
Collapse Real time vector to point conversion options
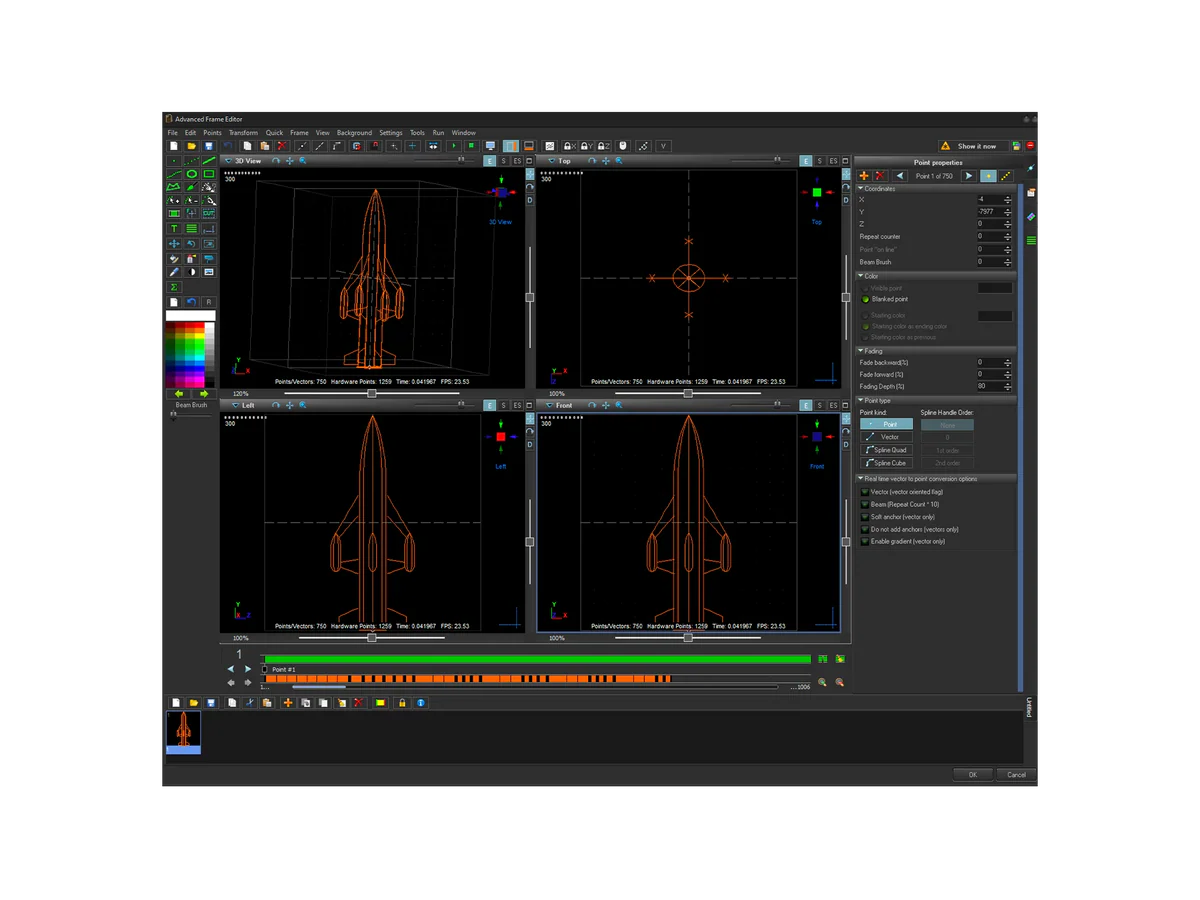click(x=861, y=479)
